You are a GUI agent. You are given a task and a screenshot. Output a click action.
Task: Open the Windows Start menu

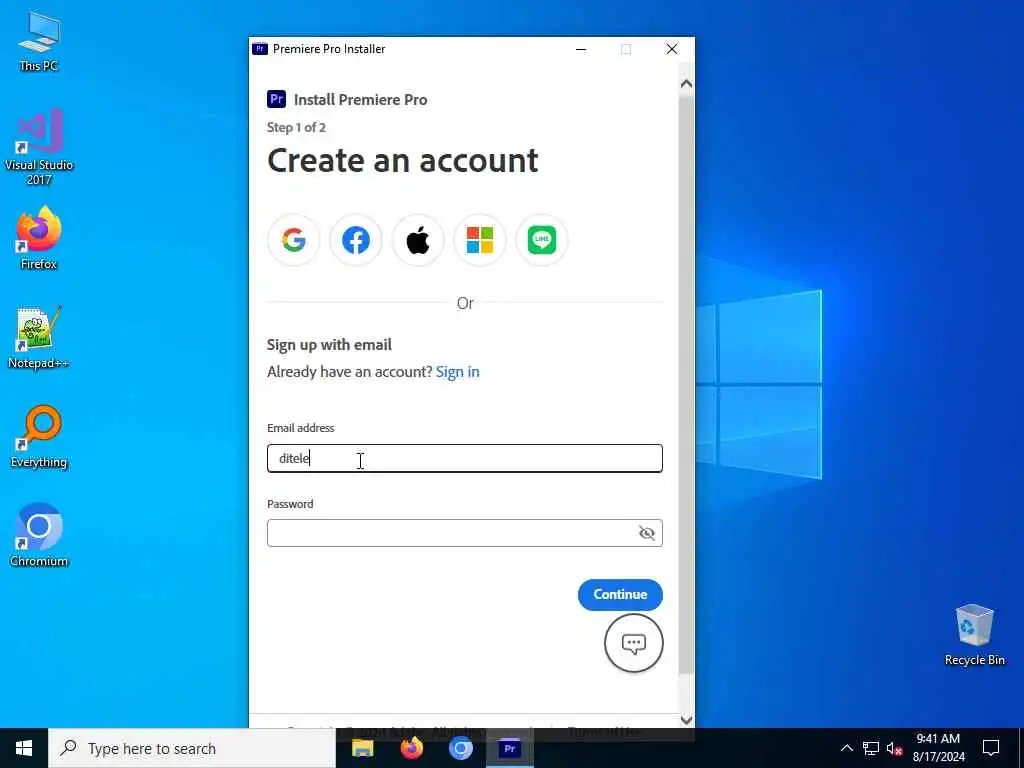pyautogui.click(x=24, y=748)
